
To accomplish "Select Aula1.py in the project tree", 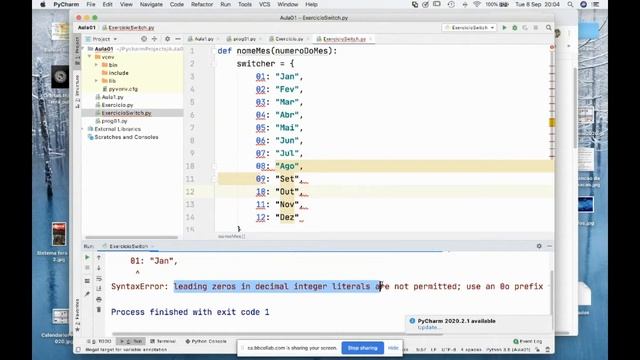I will [x=112, y=97].
